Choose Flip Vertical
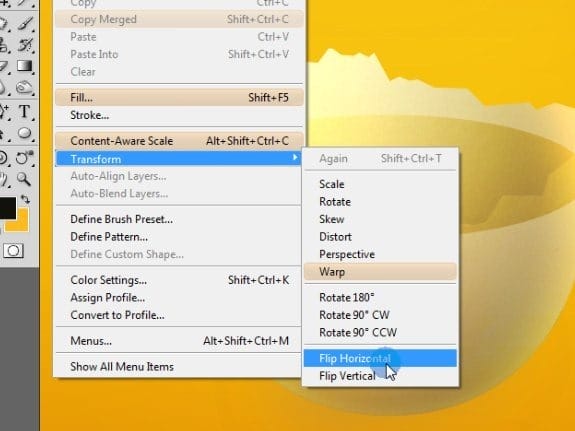This screenshot has width=575, height=431. click(x=380, y=376)
